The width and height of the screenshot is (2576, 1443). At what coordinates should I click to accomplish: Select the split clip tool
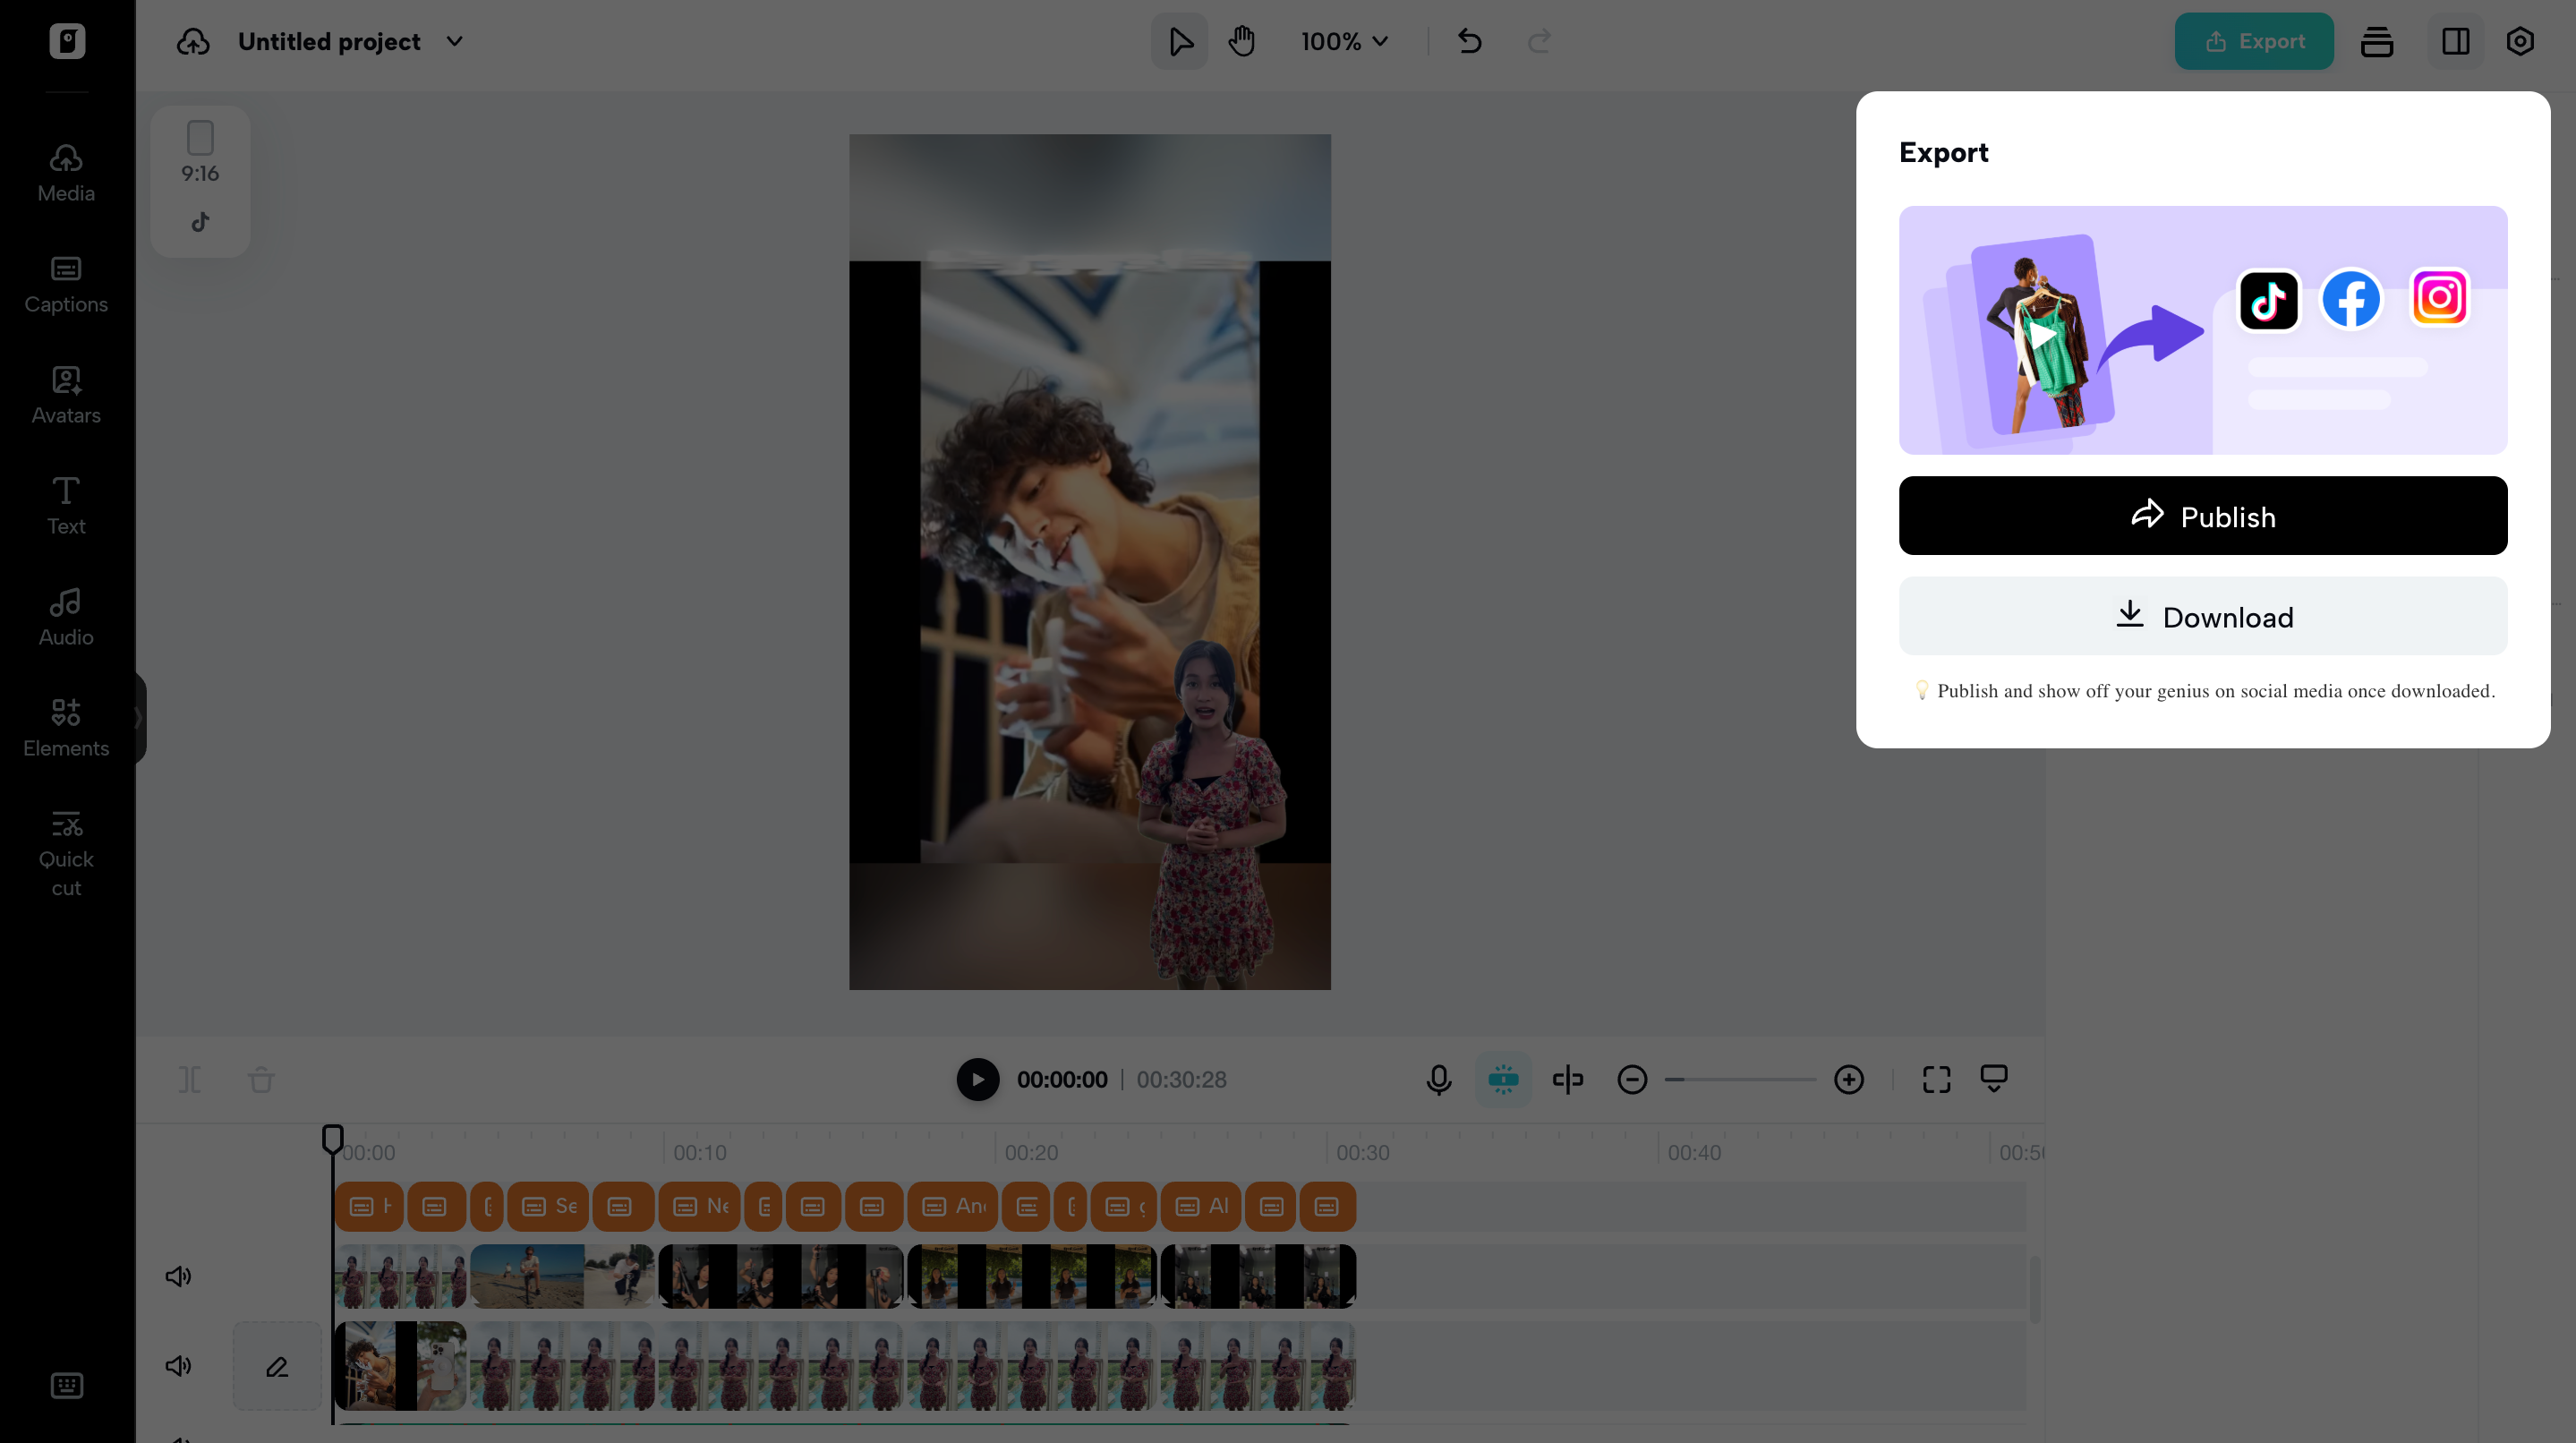[x=1567, y=1079]
